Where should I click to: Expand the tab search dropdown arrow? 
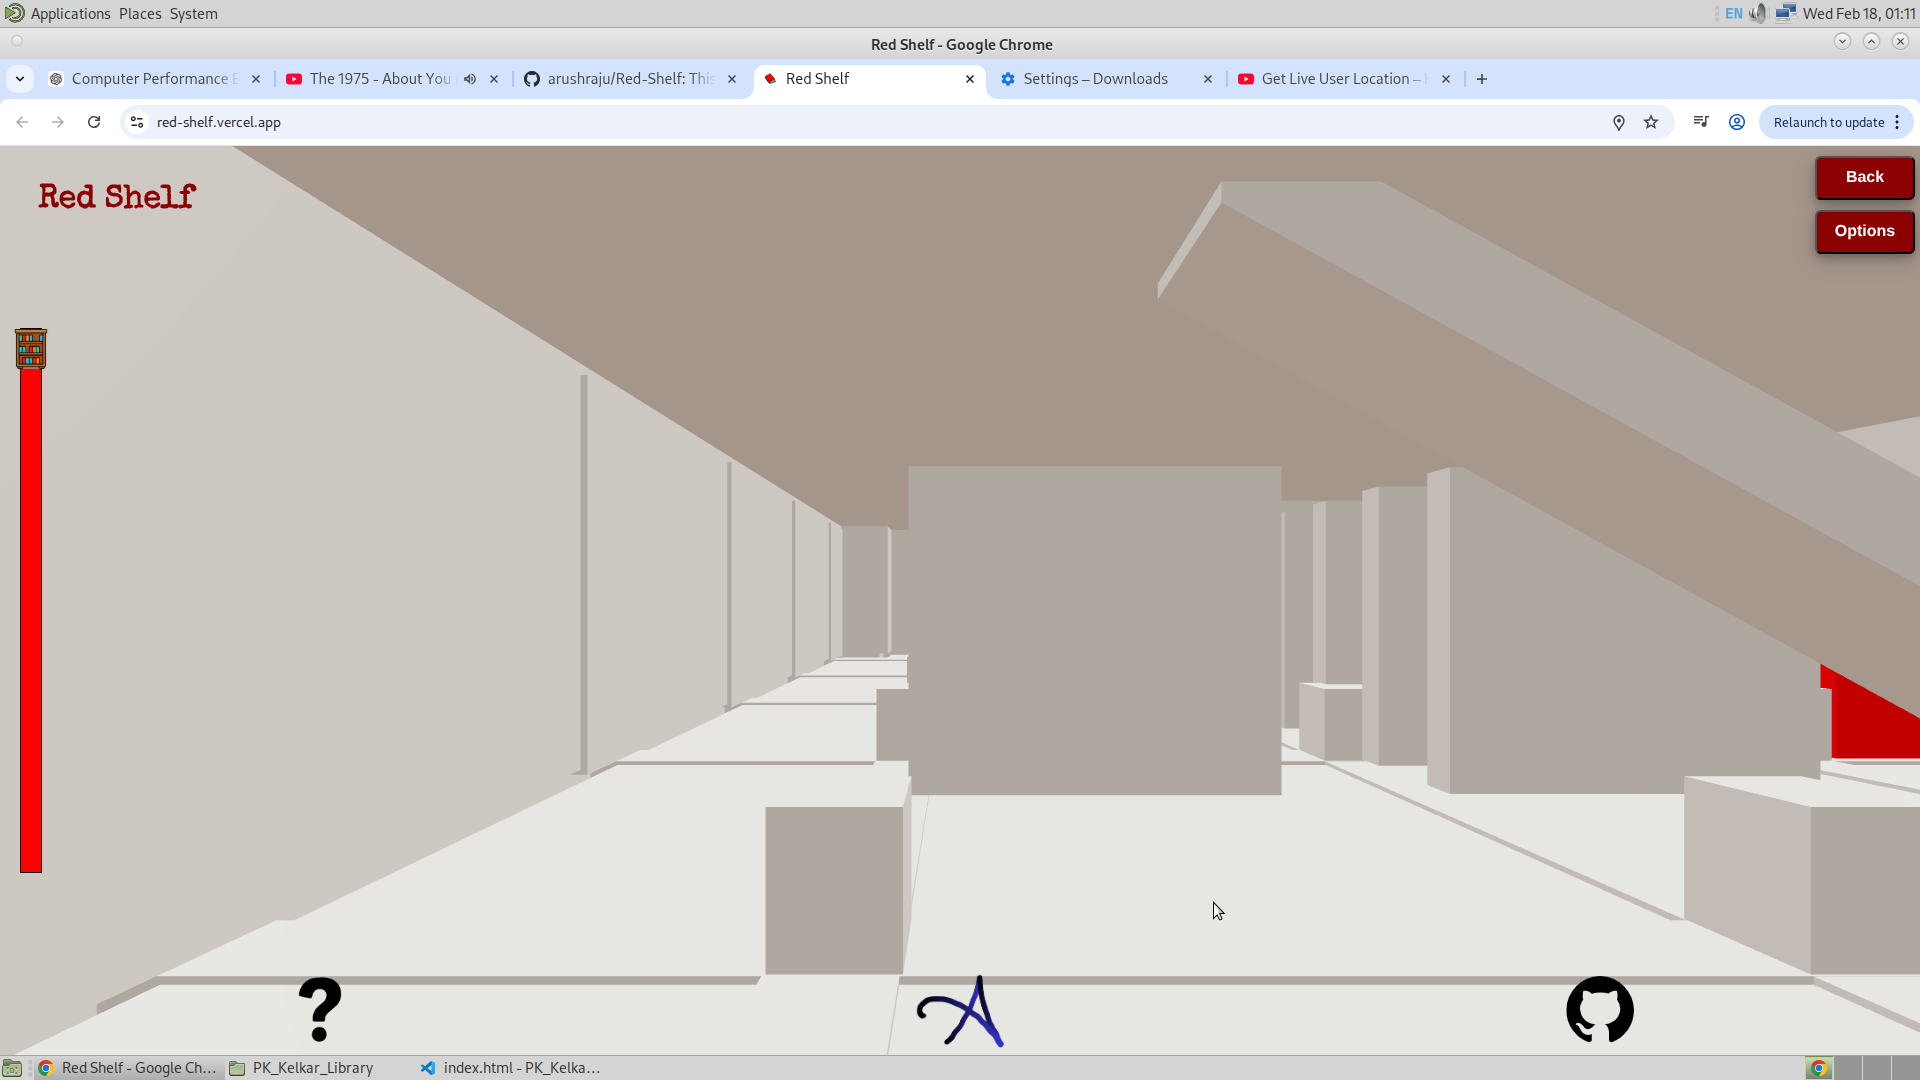[20, 79]
